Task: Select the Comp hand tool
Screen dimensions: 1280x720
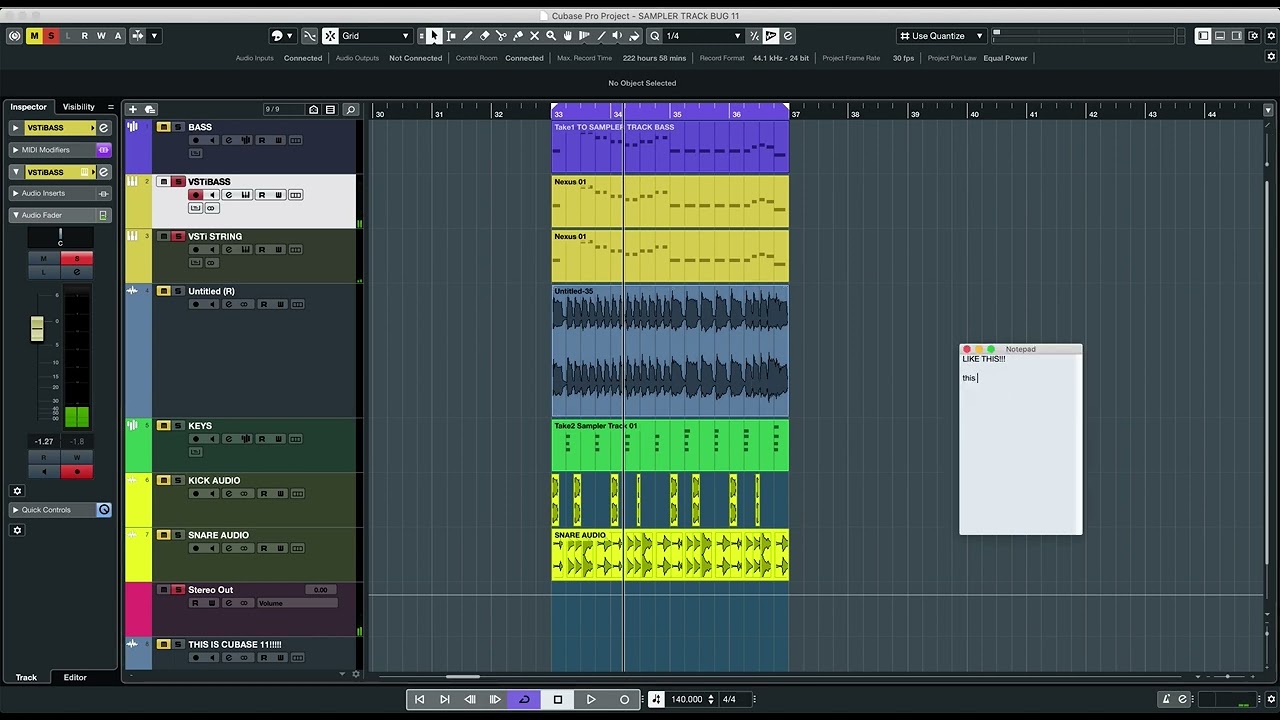Action: click(568, 36)
